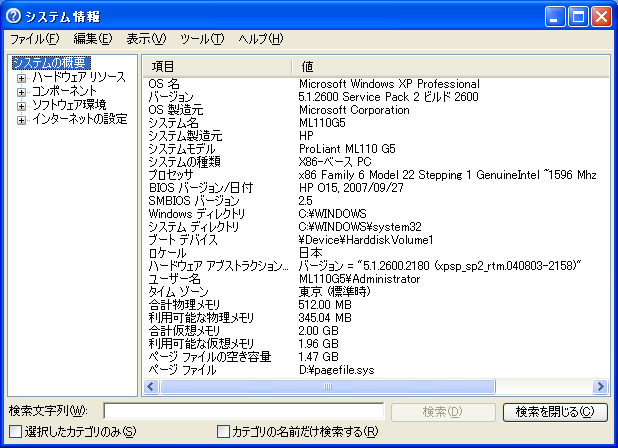Screen dimensions: 618x448
Task: Select the タイム ゾーン row label
Action: [178, 292]
